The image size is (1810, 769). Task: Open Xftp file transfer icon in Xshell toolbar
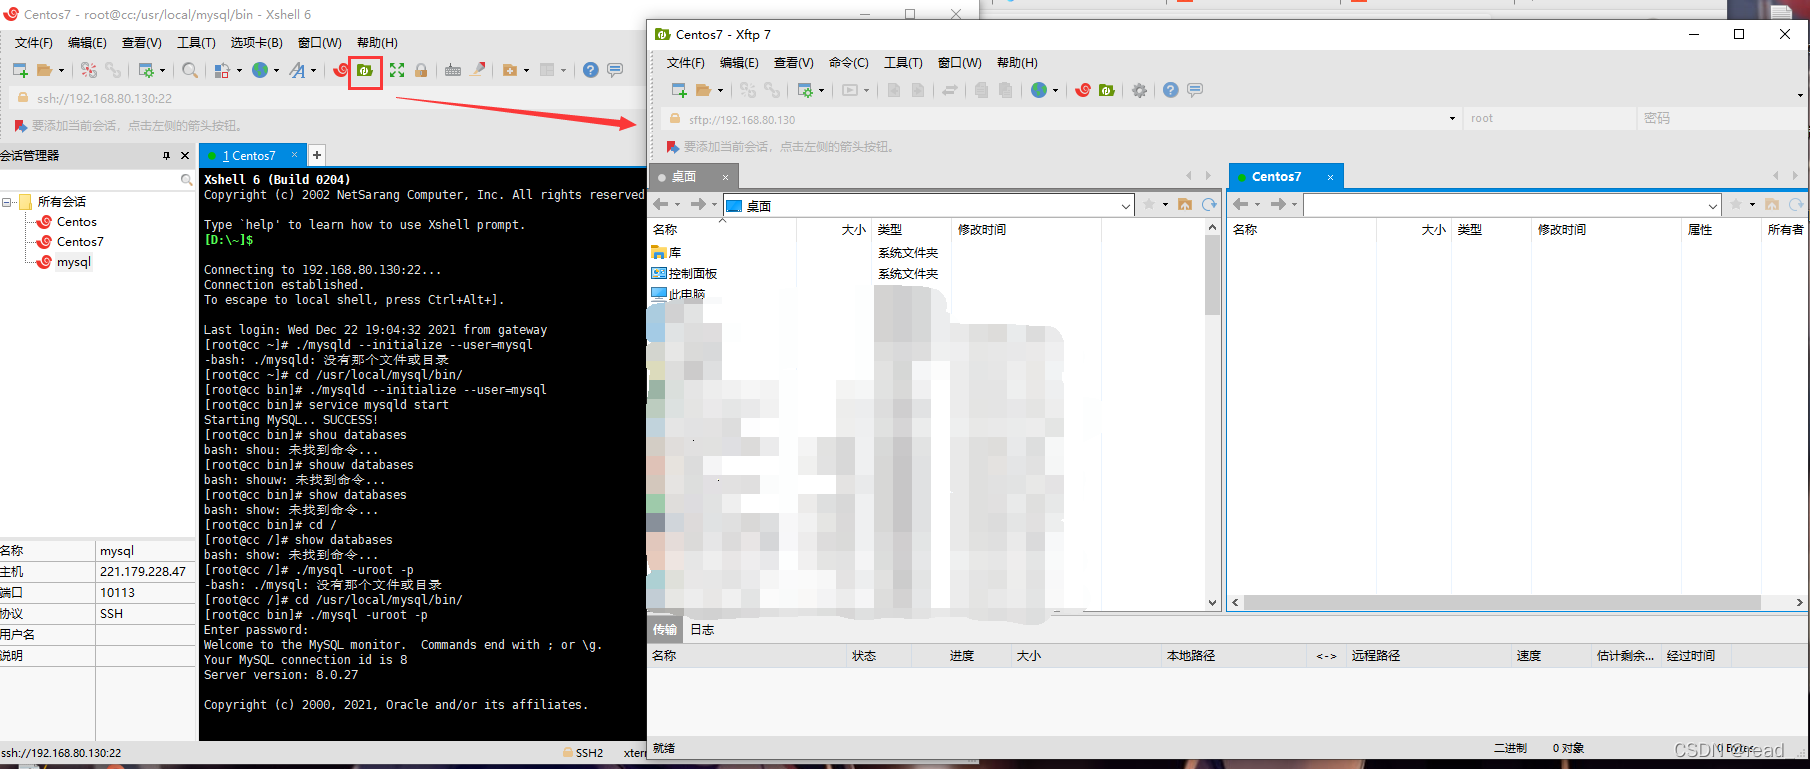365,70
